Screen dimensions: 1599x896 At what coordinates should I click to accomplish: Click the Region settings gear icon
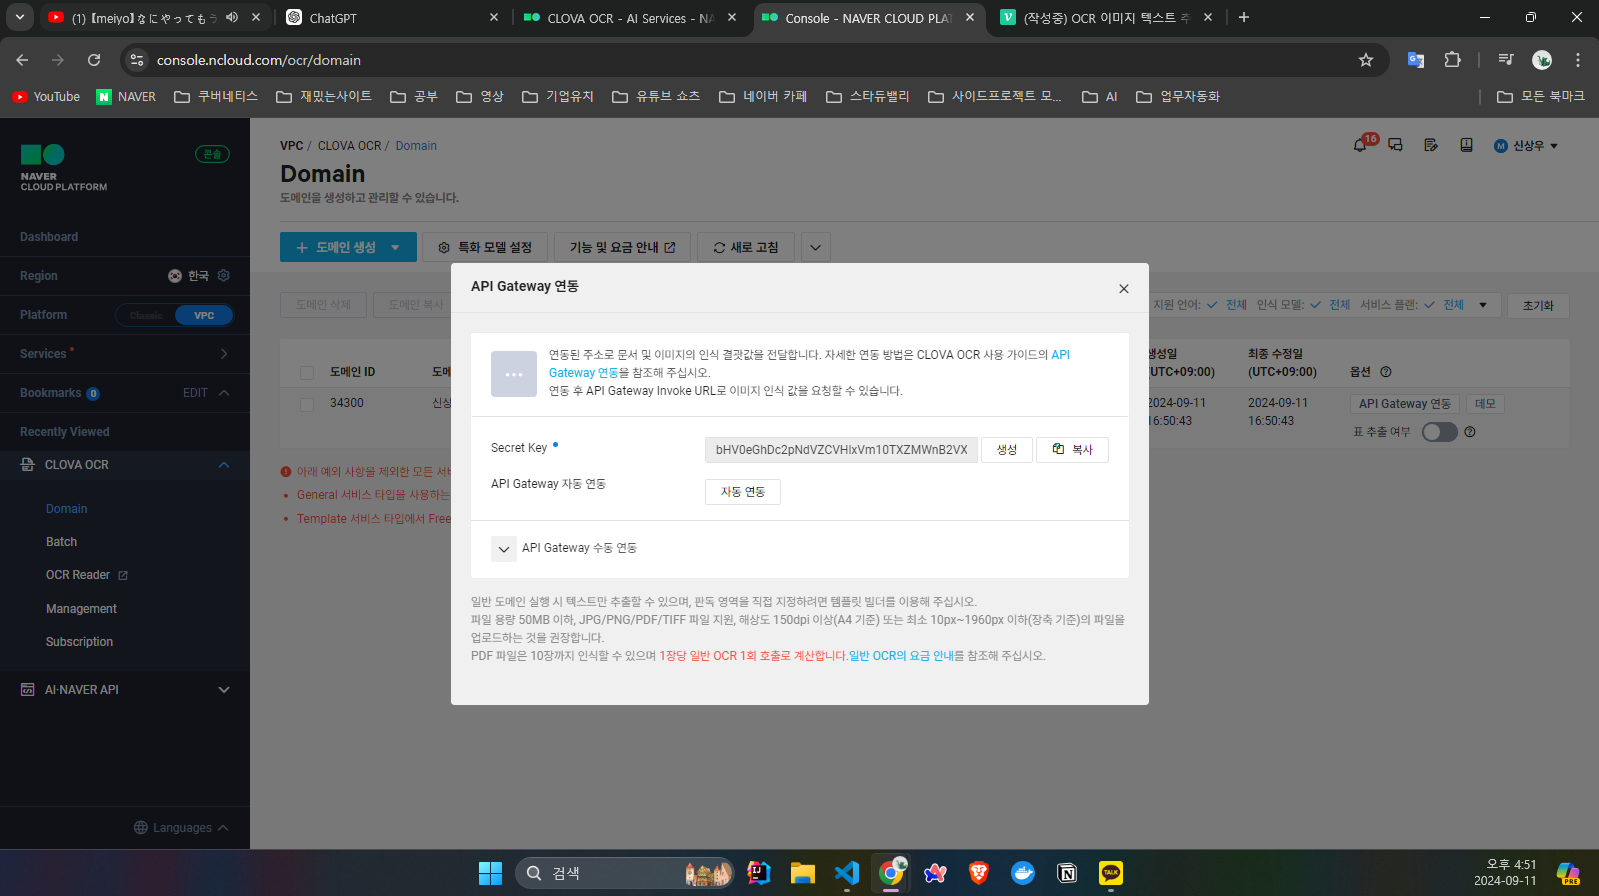click(224, 276)
